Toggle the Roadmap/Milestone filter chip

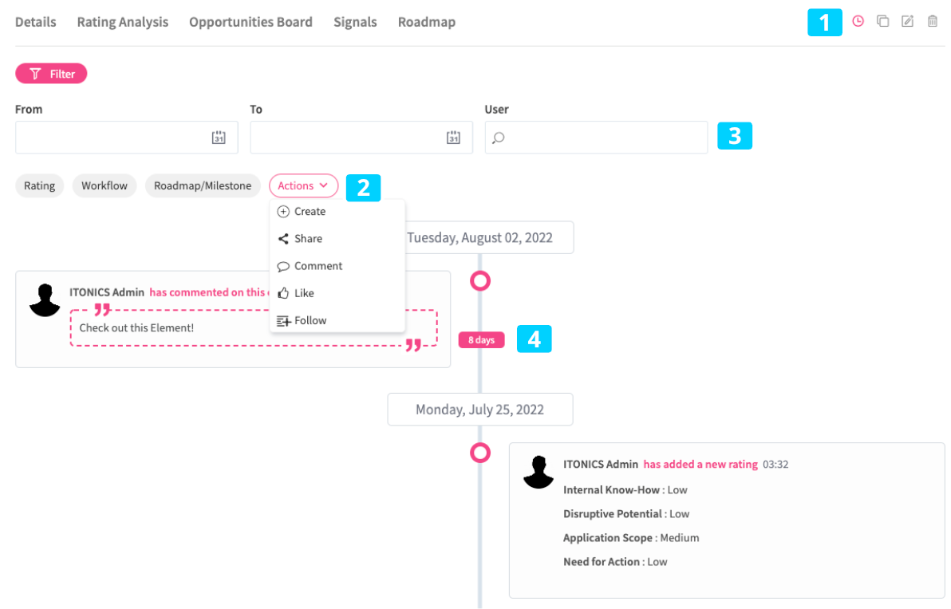pos(203,186)
